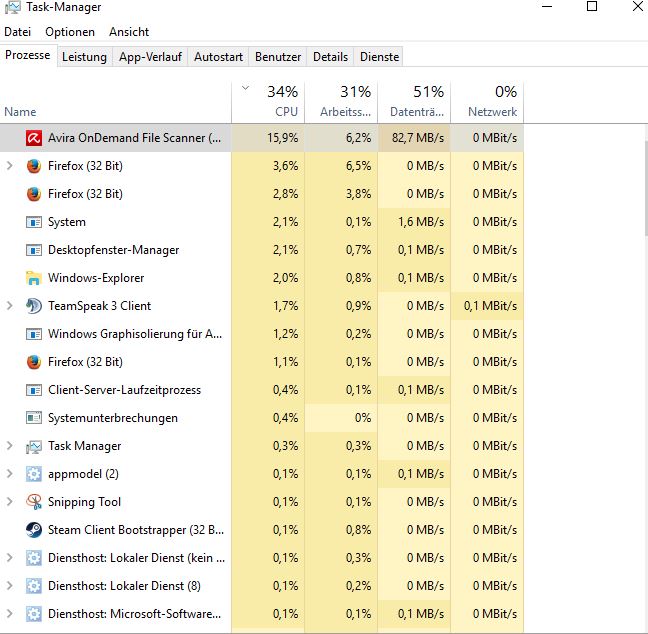Image resolution: width=648 pixels, height=634 pixels.
Task: Click the first Firefox (32 Bit) icon with expander
Action: click(33, 166)
